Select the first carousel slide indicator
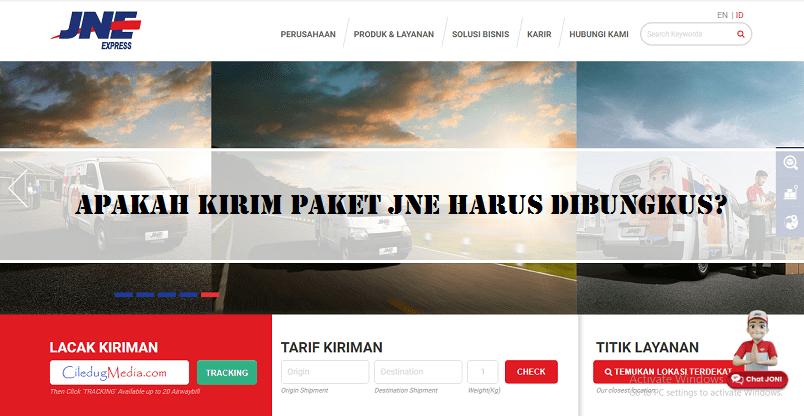The height and width of the screenshot is (416, 804). (123, 295)
